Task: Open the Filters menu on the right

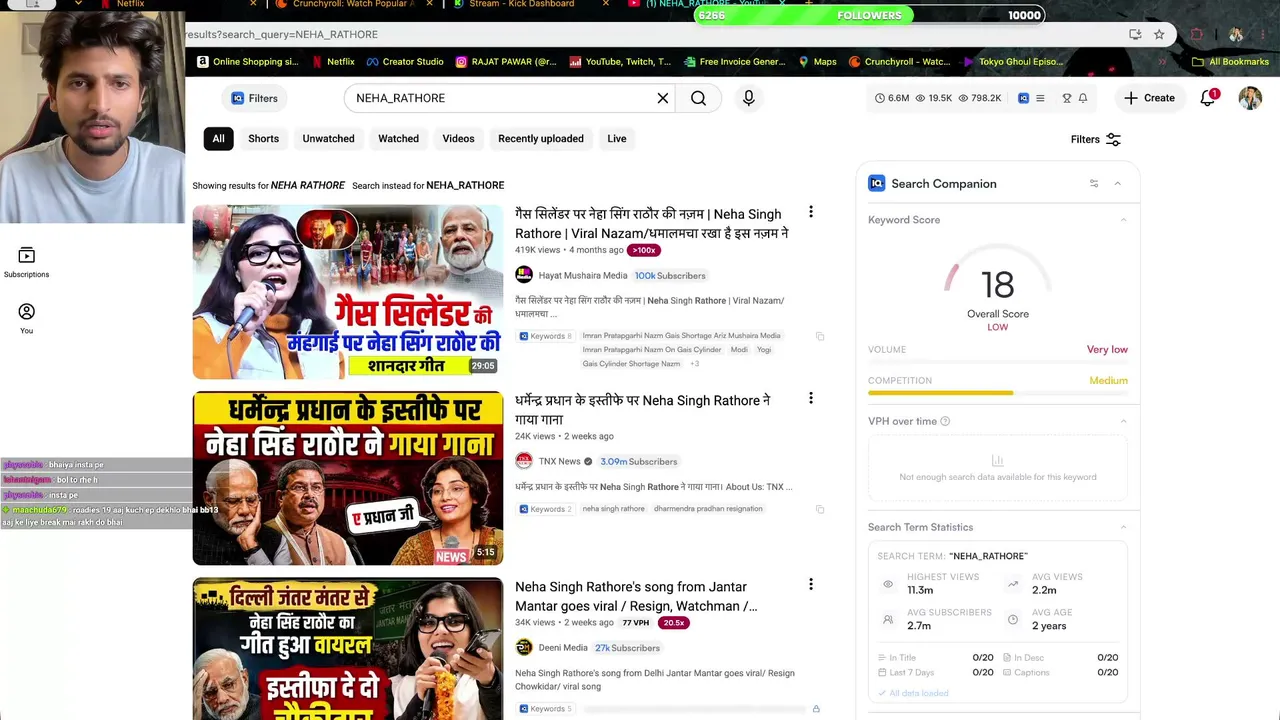Action: 1096,139
